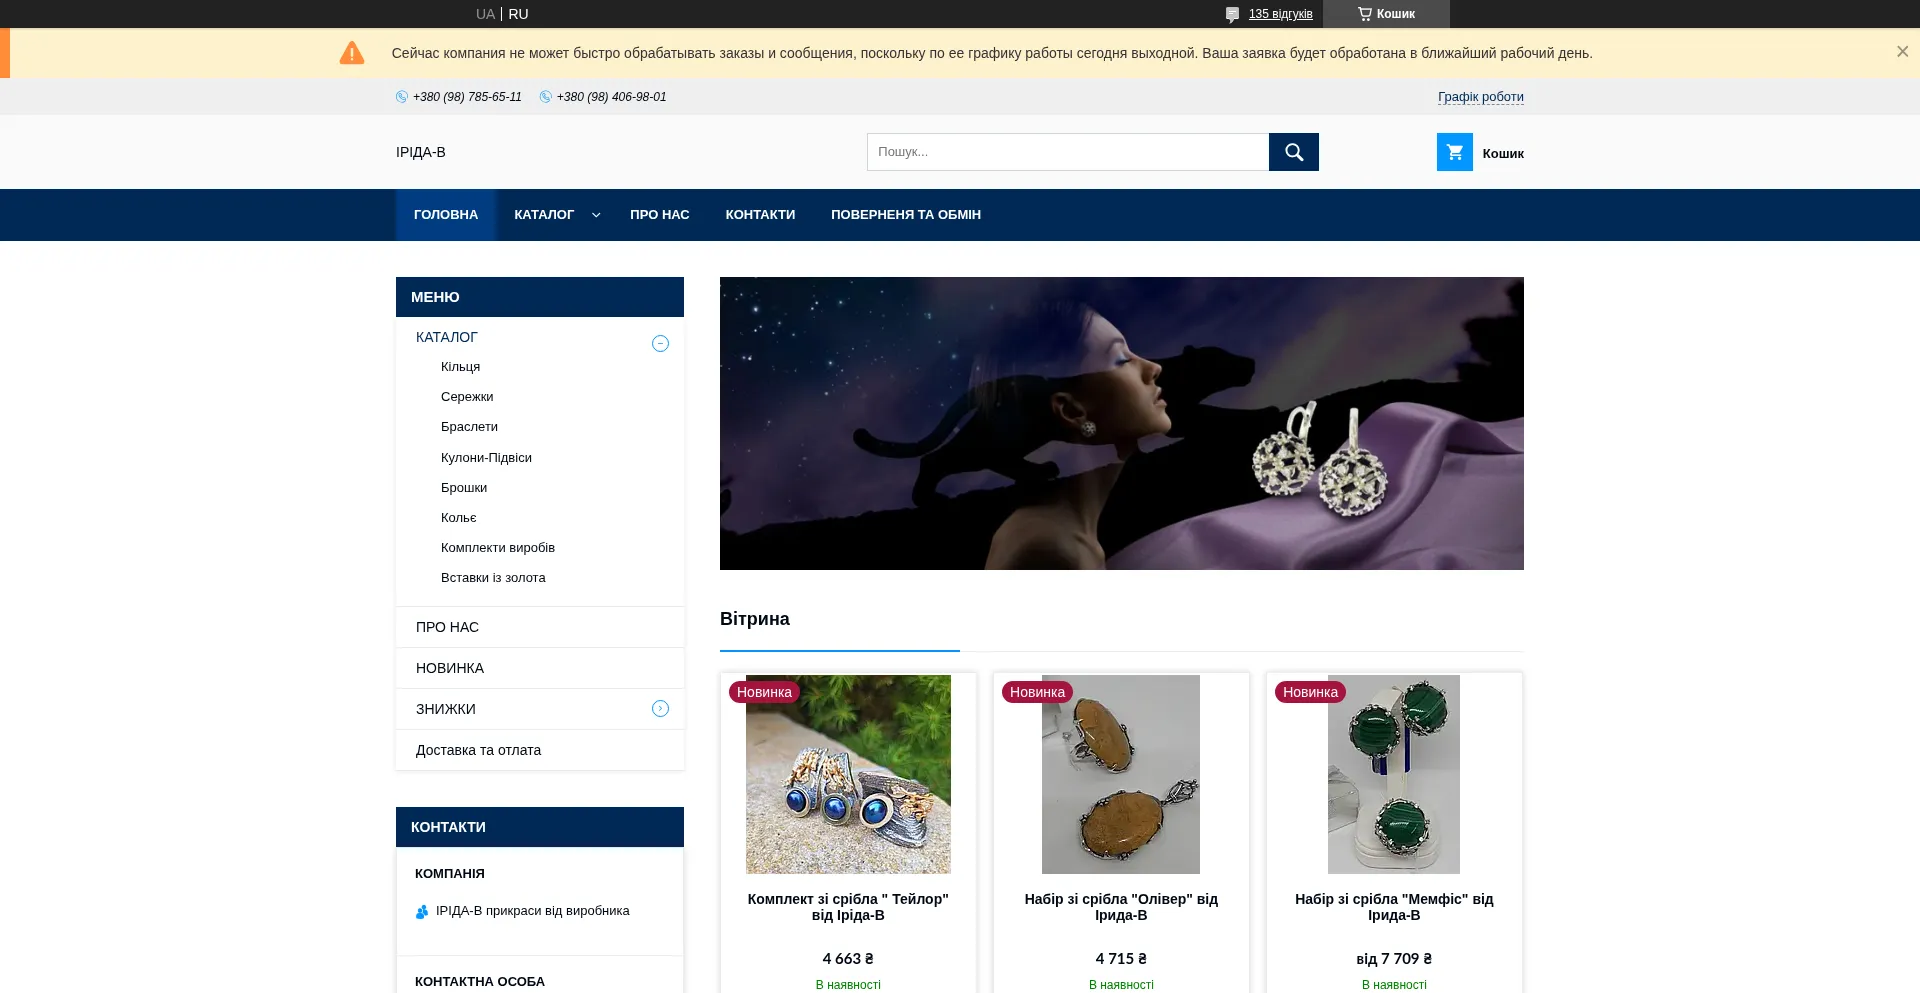The image size is (1920, 993).
Task: Click the company icon near ІРІДА-В прикраси
Action: [x=422, y=911]
